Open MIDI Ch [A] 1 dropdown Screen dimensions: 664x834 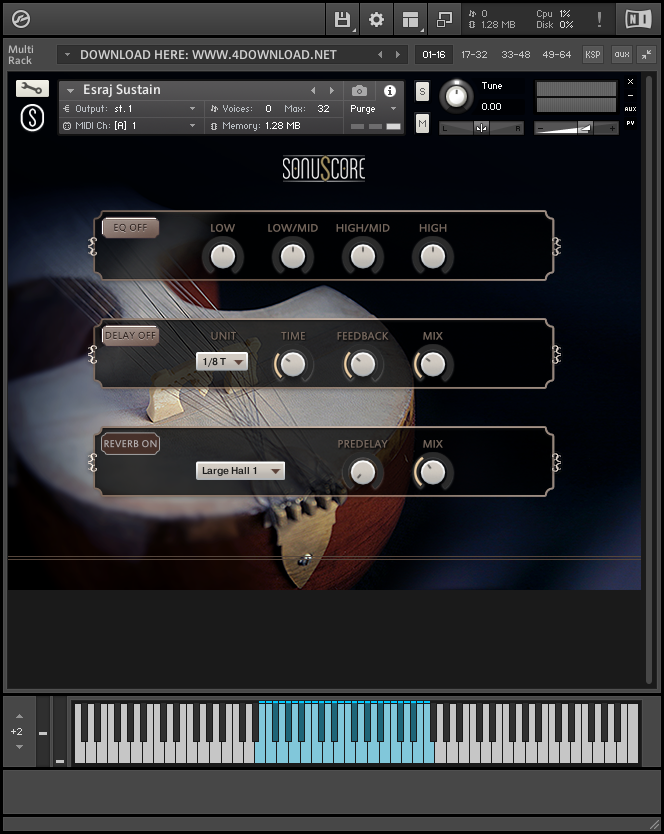click(129, 126)
